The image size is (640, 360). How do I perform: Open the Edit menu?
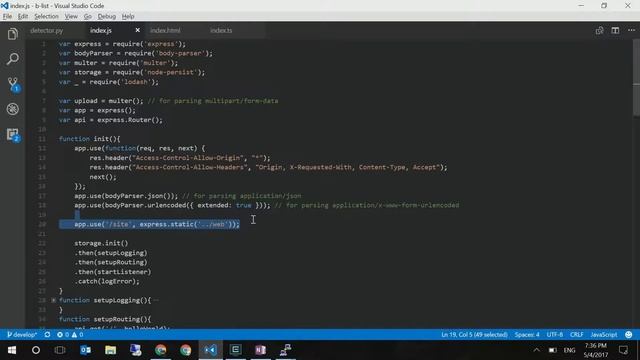tap(23, 16)
